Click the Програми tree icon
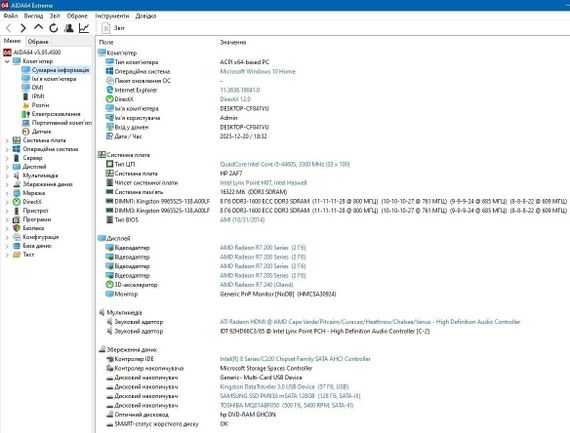The width and height of the screenshot is (570, 433). 16,220
